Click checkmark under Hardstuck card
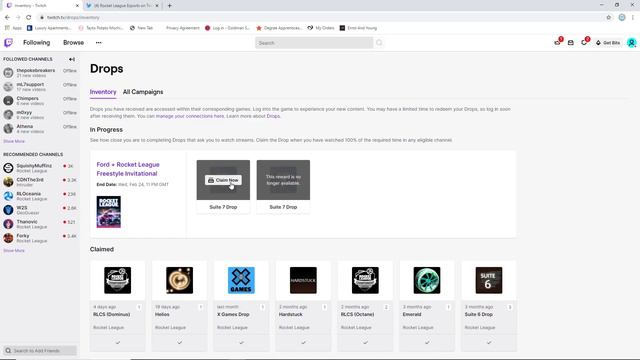This screenshot has height=360, width=640. point(303,342)
